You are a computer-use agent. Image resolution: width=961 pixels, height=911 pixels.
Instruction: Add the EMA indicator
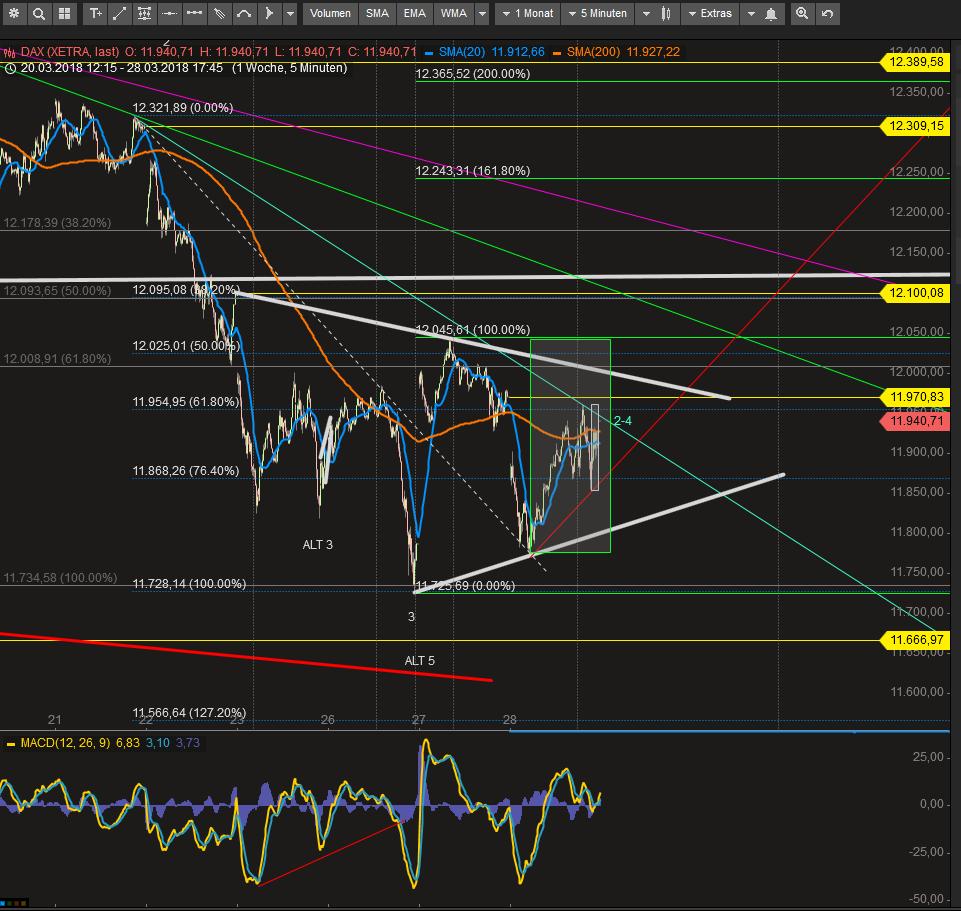click(x=414, y=13)
